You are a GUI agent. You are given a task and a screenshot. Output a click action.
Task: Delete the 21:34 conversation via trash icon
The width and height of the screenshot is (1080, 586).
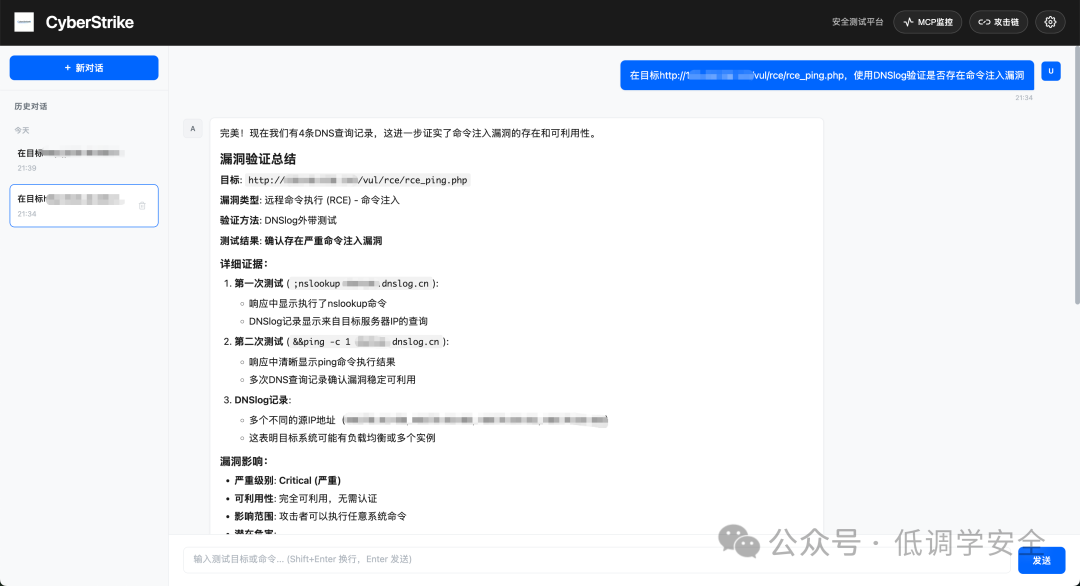pos(142,205)
